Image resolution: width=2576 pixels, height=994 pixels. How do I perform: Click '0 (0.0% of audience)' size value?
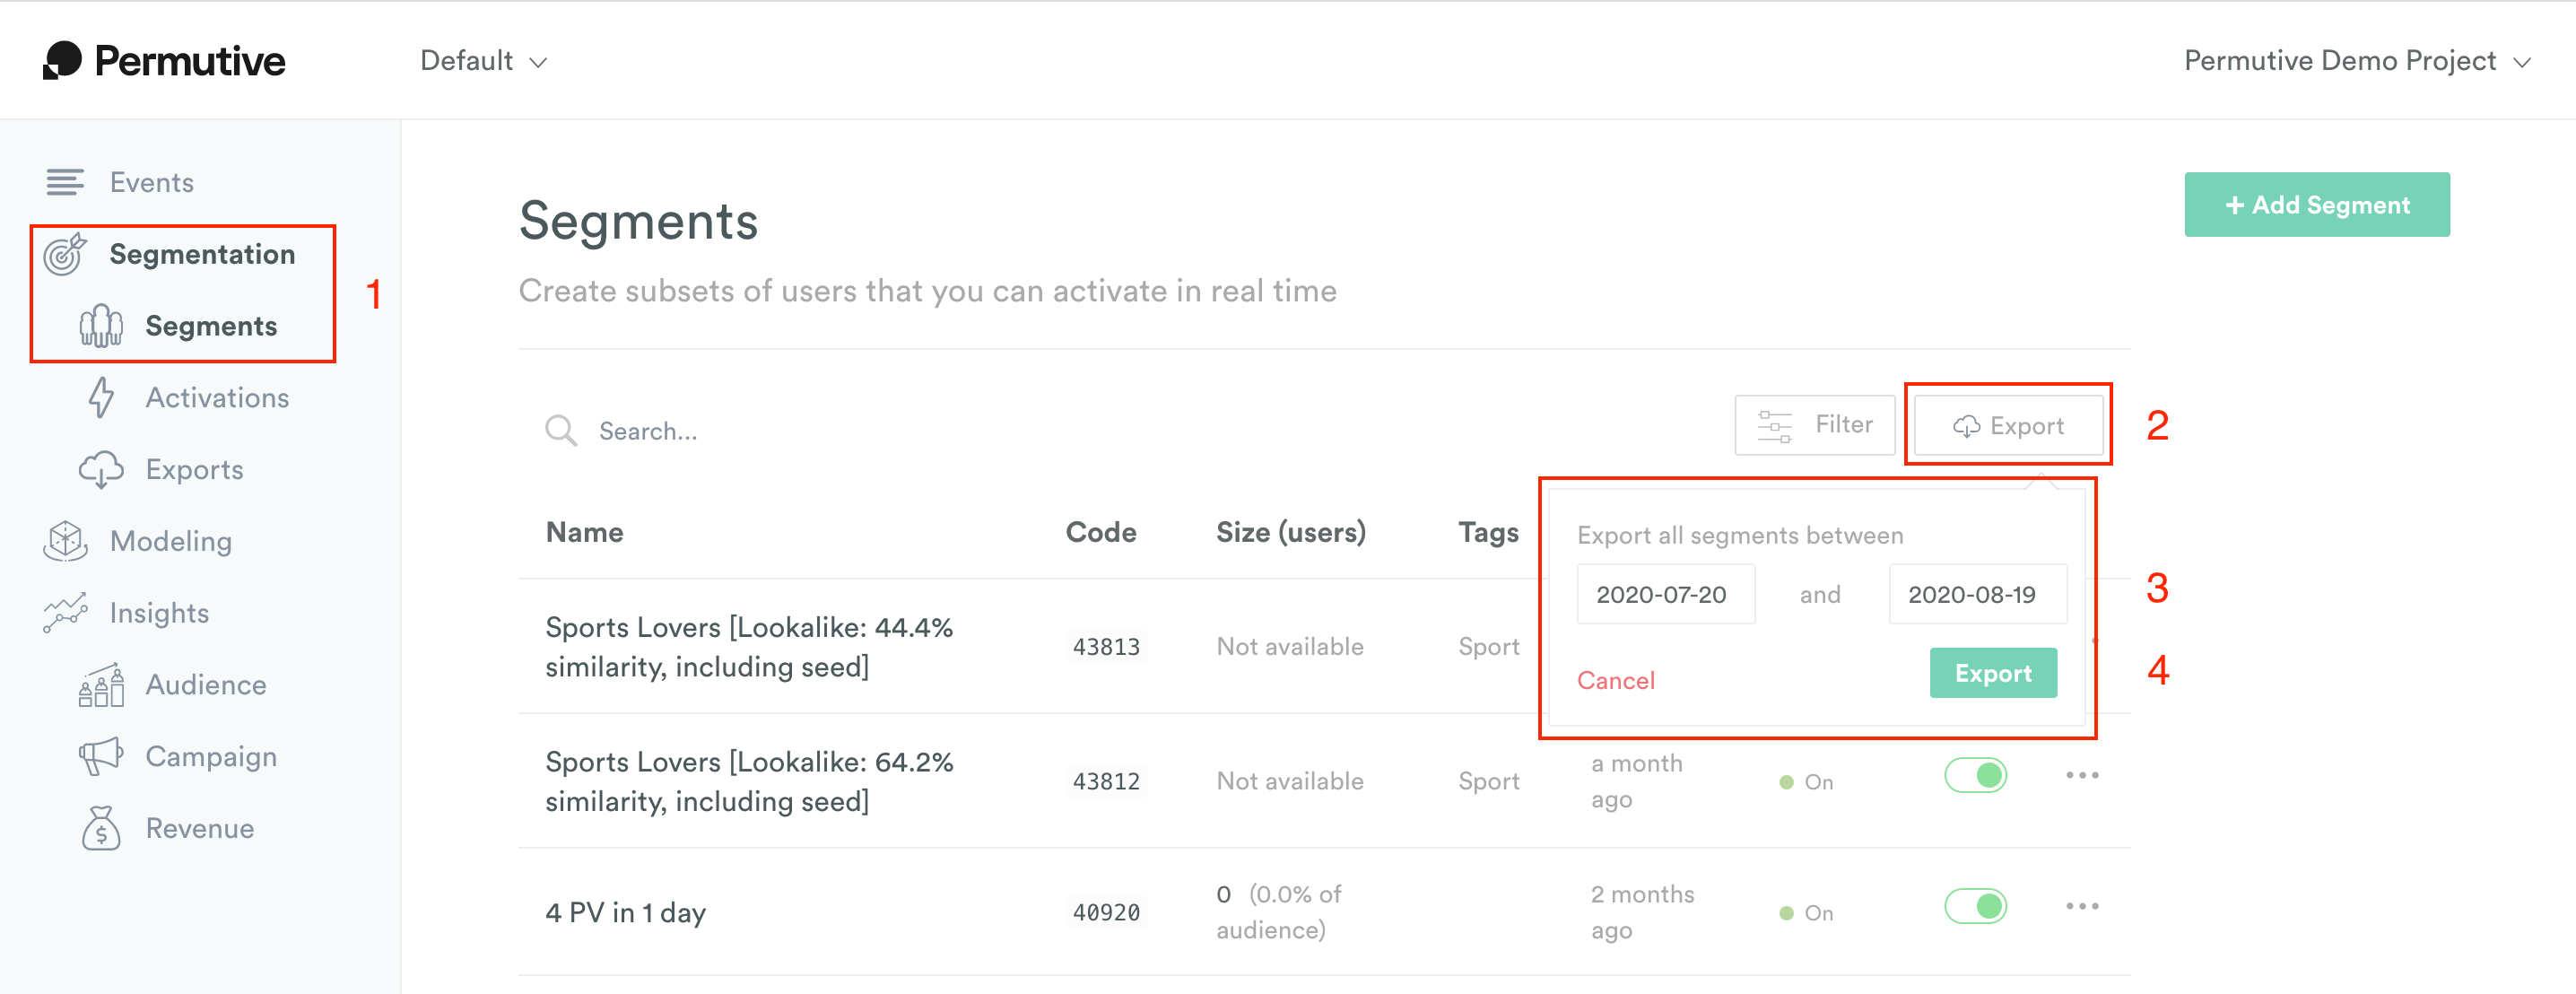tap(1279, 912)
